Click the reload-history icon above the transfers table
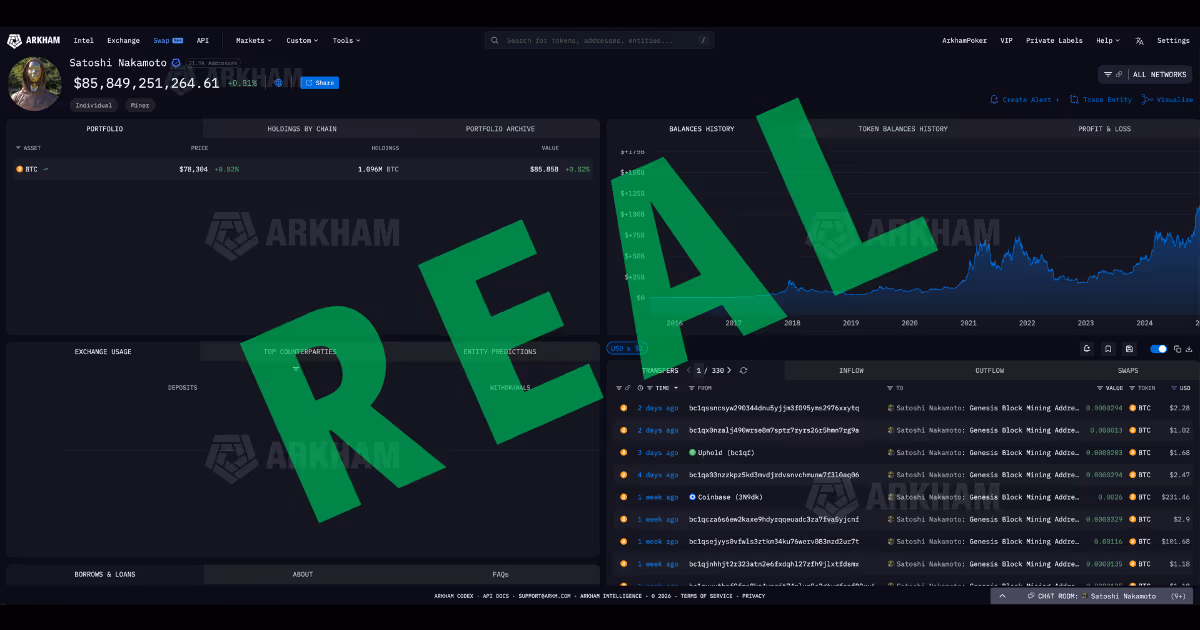This screenshot has height=630, width=1200. [x=1087, y=349]
